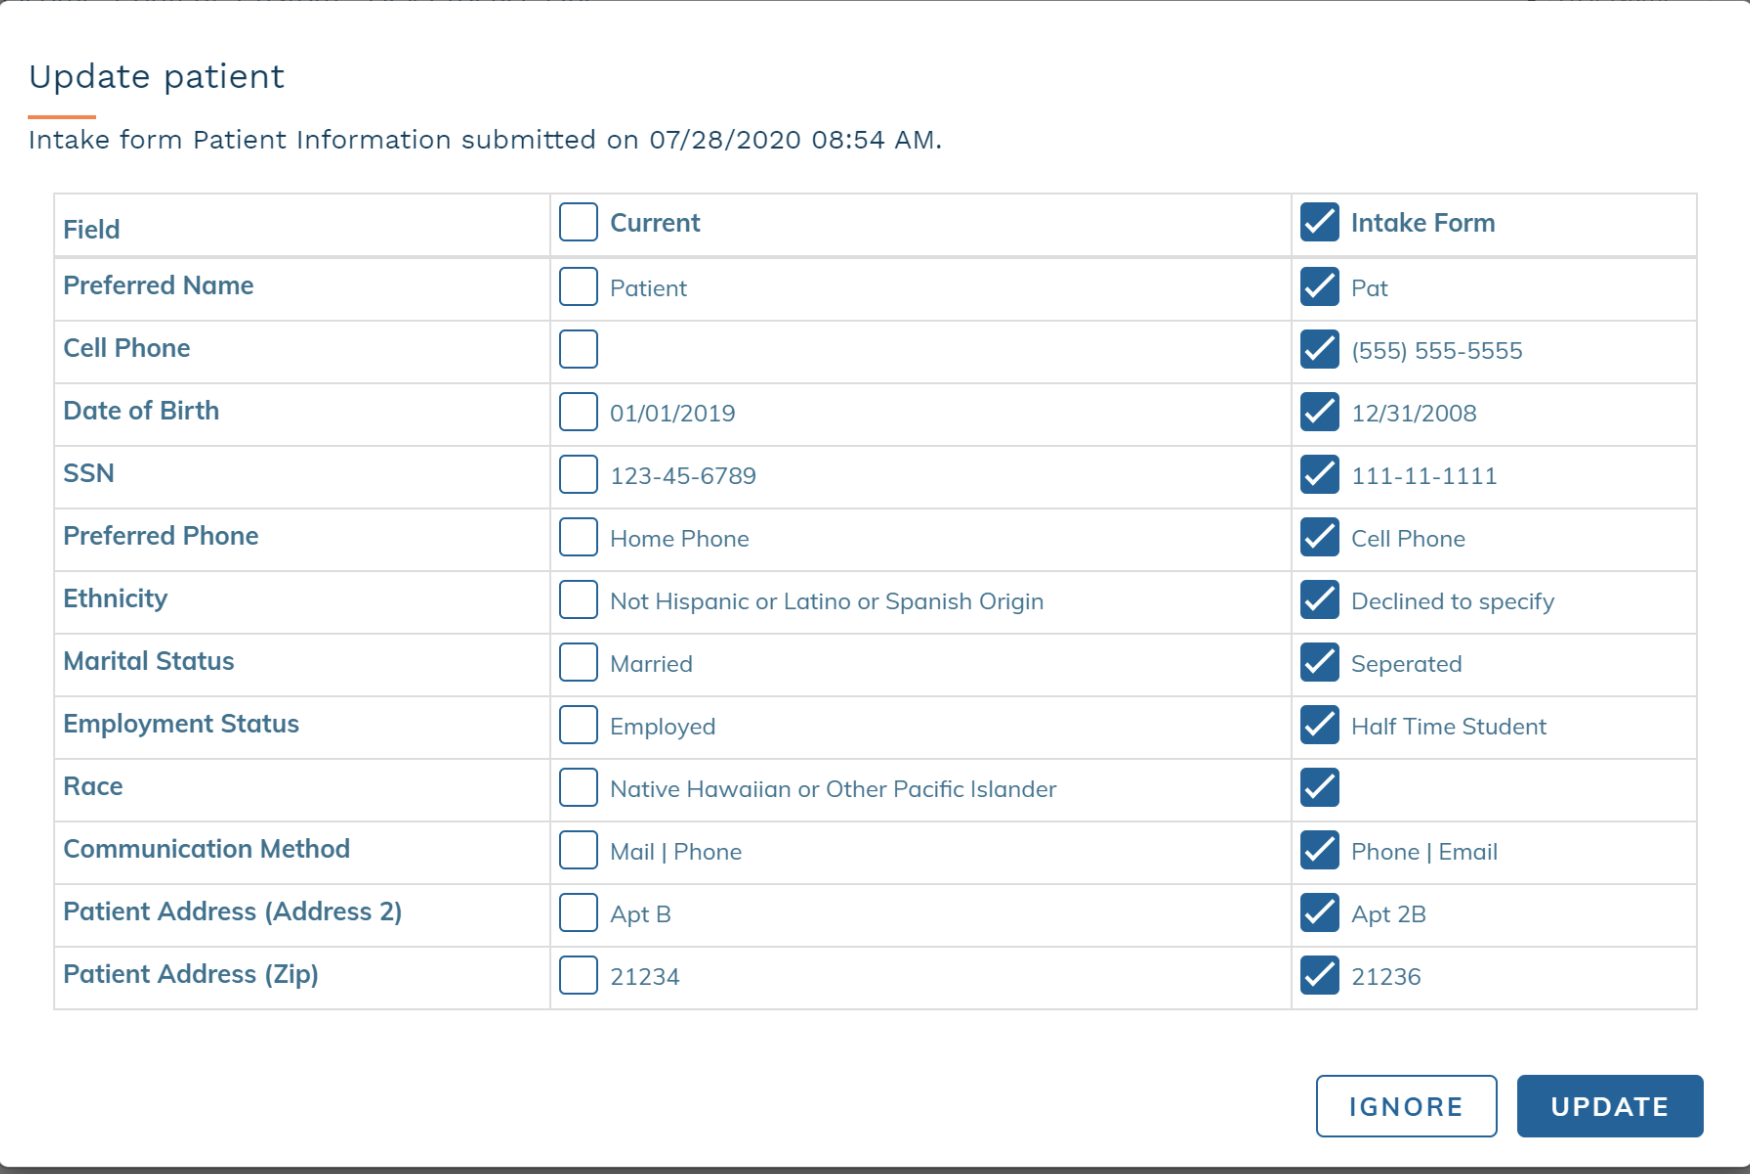Deselect Declined to specify for Ethnicity
1750x1174 pixels.
1320,600
